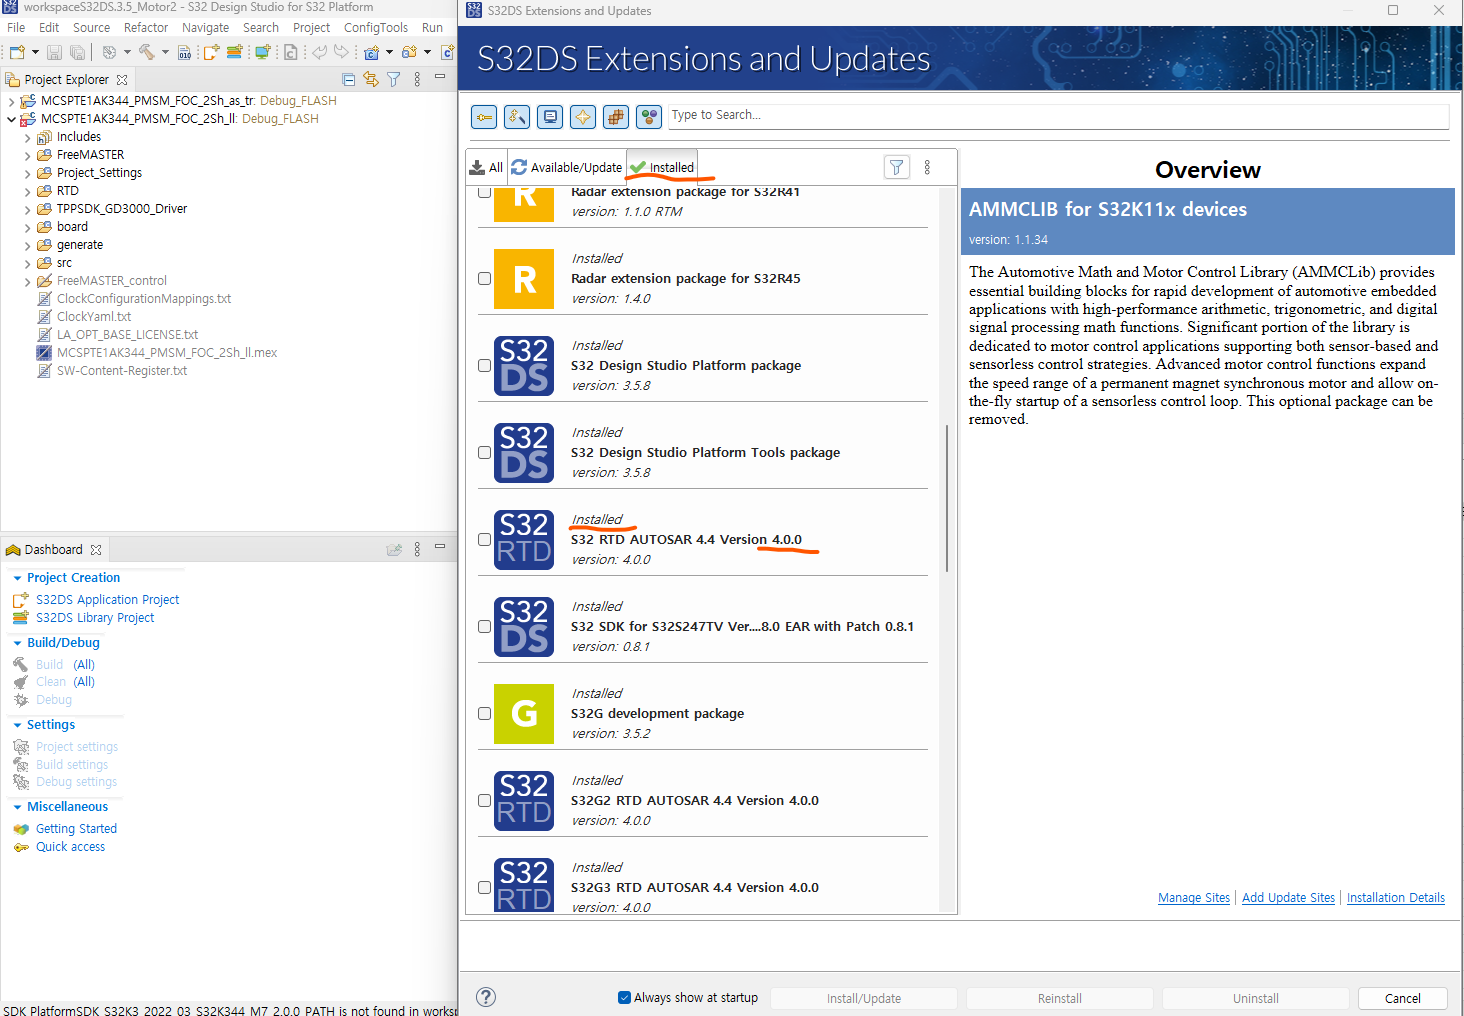This screenshot has width=1464, height=1016.
Task: Click the plug filter icon in Extensions dialog
Action: (484, 117)
